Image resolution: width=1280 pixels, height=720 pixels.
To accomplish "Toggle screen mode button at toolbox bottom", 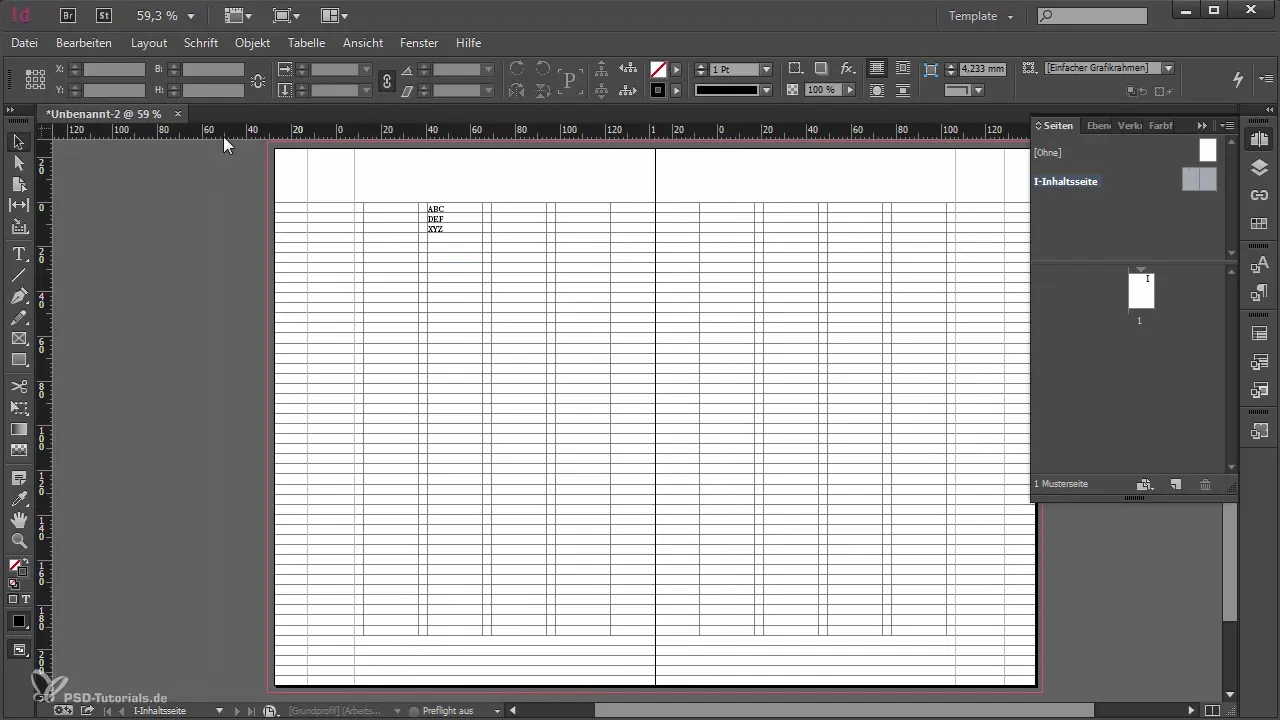I will coord(19,649).
